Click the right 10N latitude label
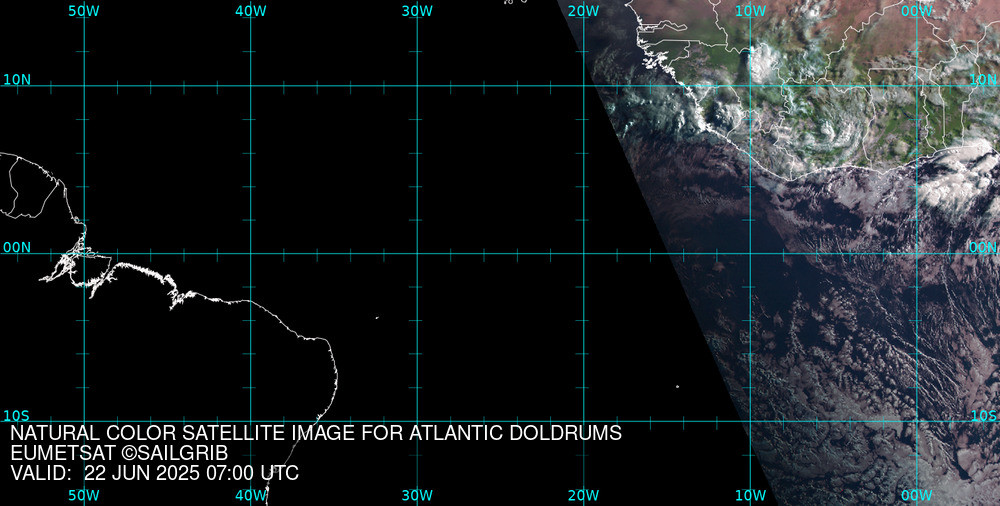The width and height of the screenshot is (1000, 506). click(983, 80)
